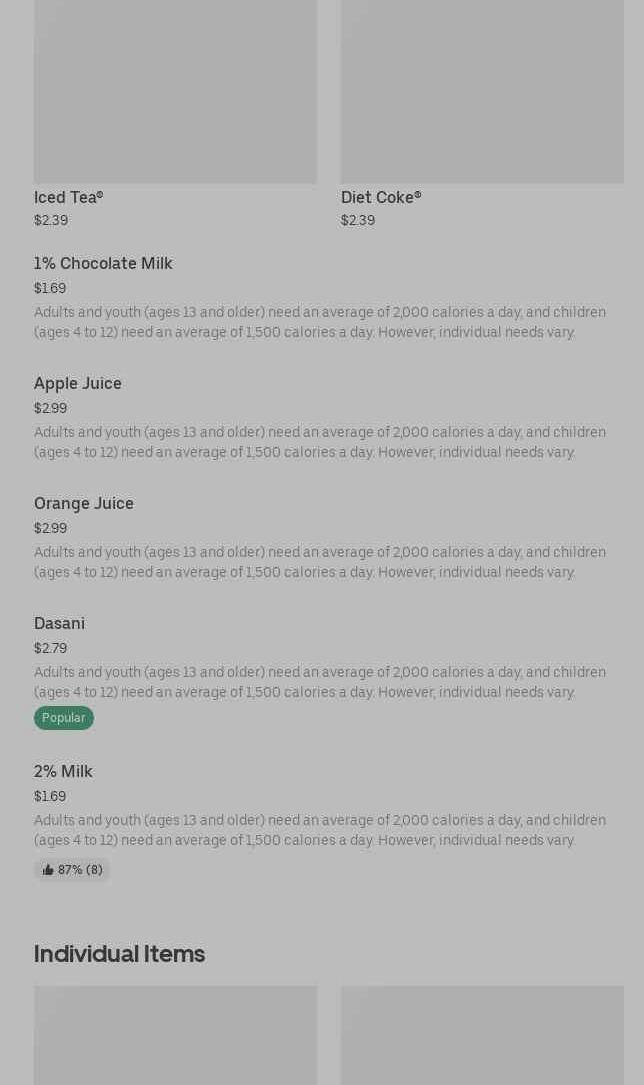Pick the Orange Juice menu item
The width and height of the screenshot is (644, 1085).
pyautogui.click(x=84, y=504)
